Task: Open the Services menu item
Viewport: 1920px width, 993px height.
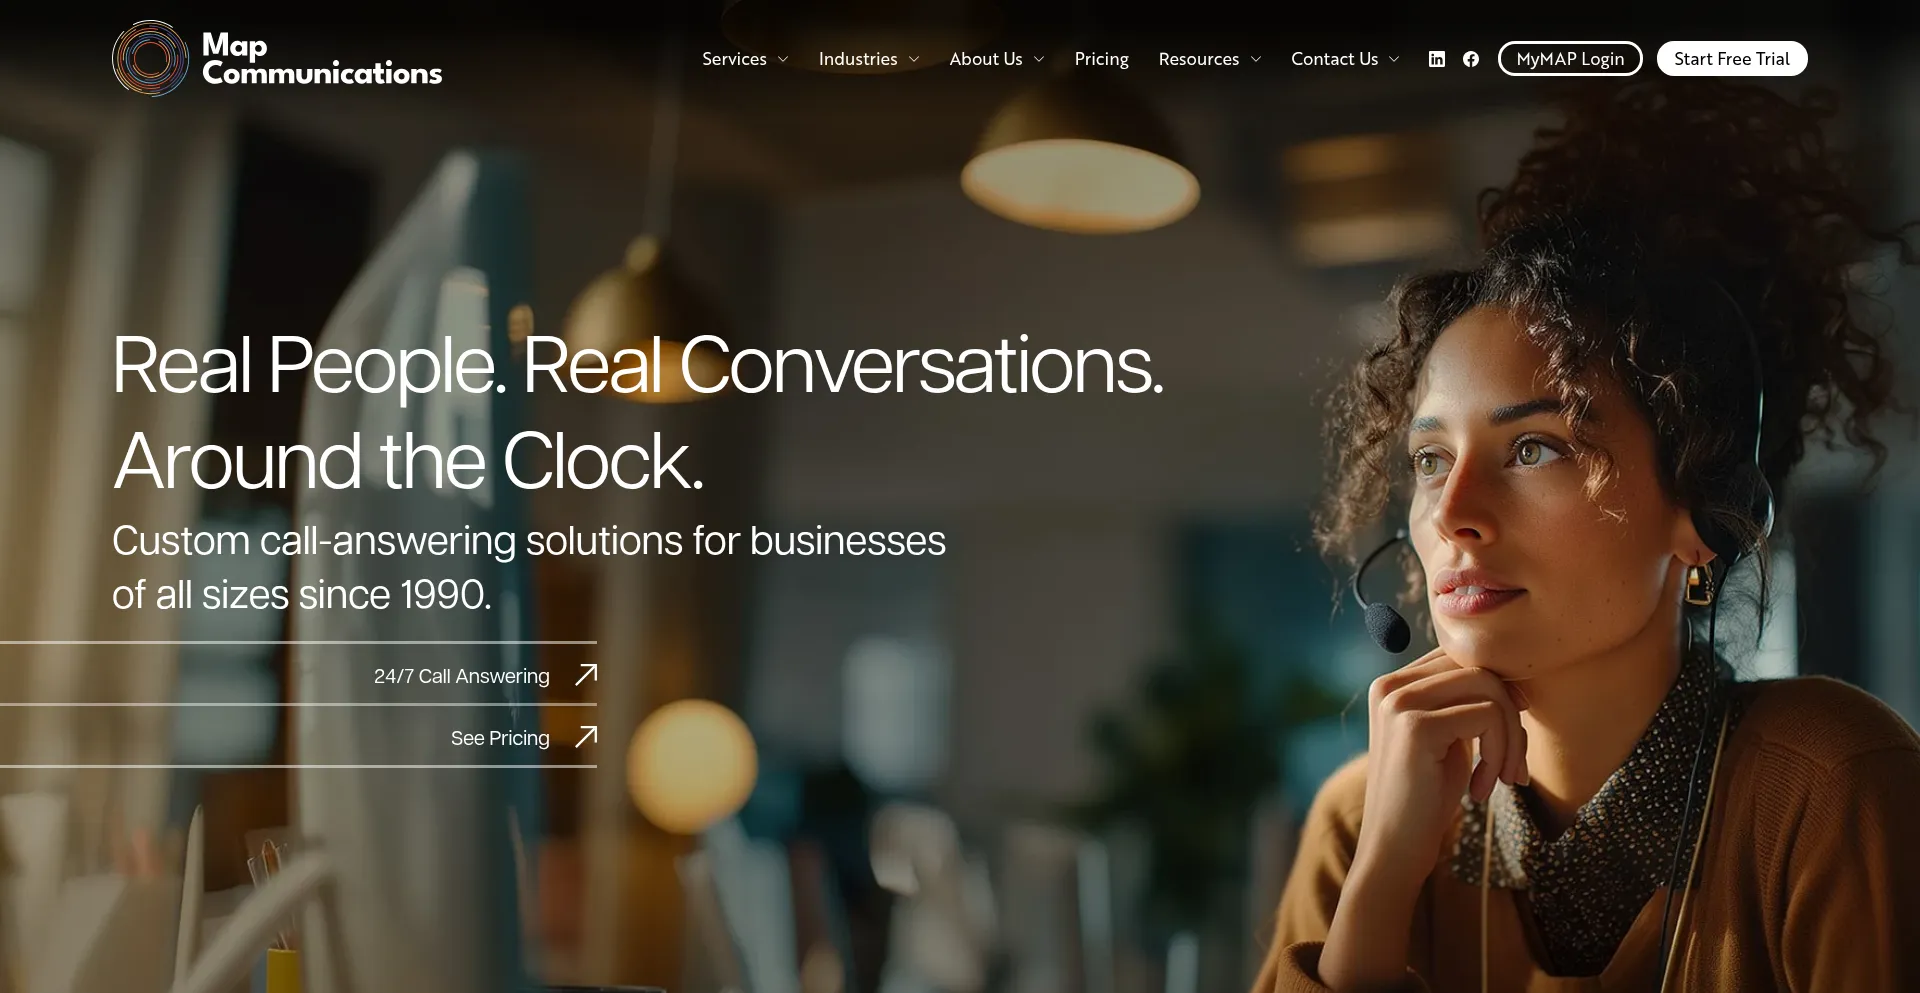Action: pos(734,59)
